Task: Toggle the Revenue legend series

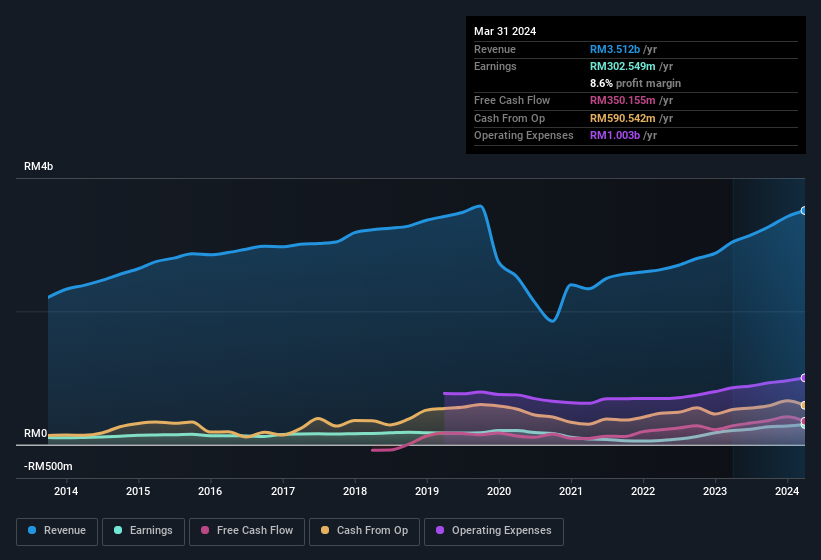Action: pyautogui.click(x=57, y=531)
